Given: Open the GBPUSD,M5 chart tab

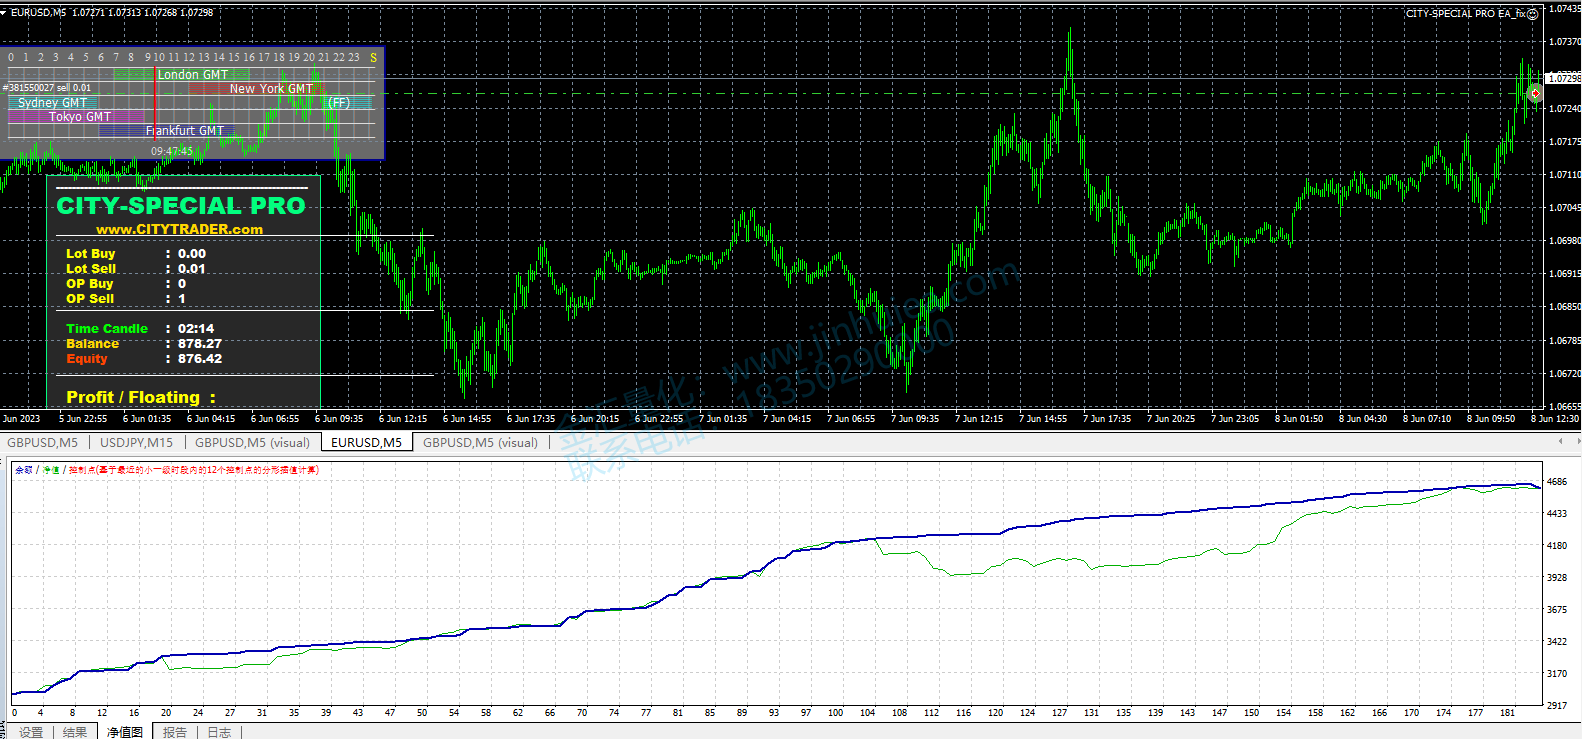Looking at the screenshot, I should [x=42, y=443].
